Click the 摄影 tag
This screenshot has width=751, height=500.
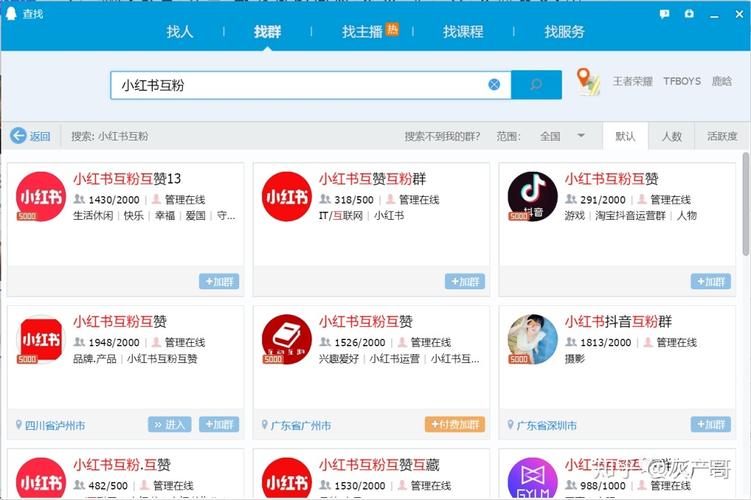(x=575, y=359)
